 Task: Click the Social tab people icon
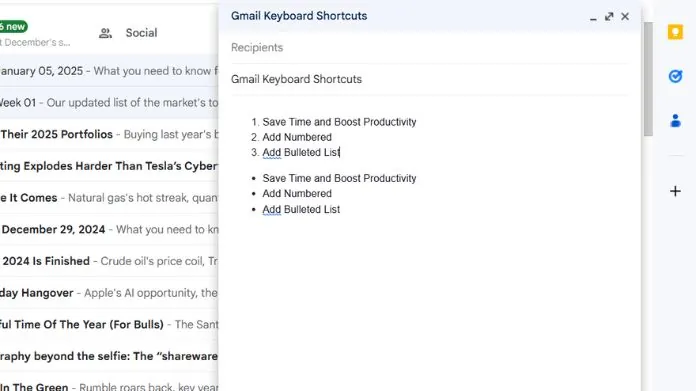pos(105,33)
